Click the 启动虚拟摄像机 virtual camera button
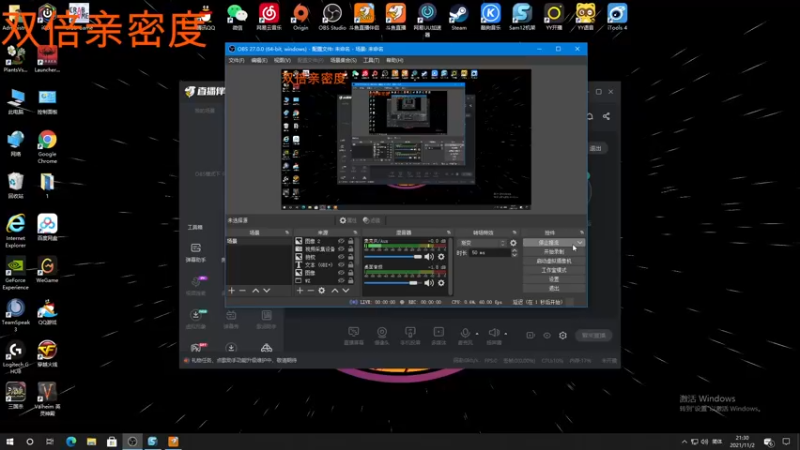 tap(554, 261)
